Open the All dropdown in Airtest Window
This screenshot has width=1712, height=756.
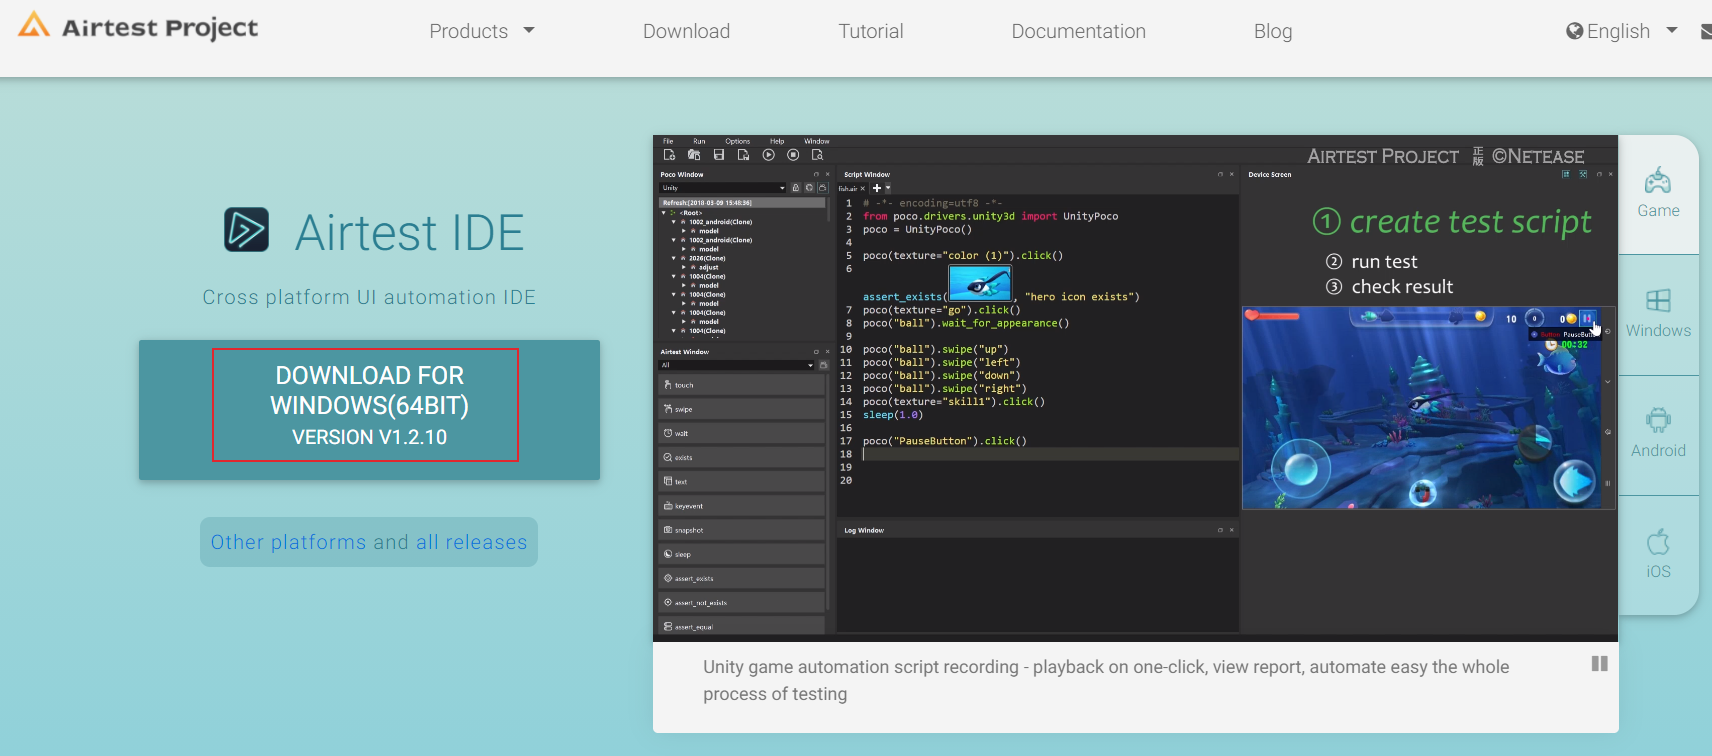[737, 365]
